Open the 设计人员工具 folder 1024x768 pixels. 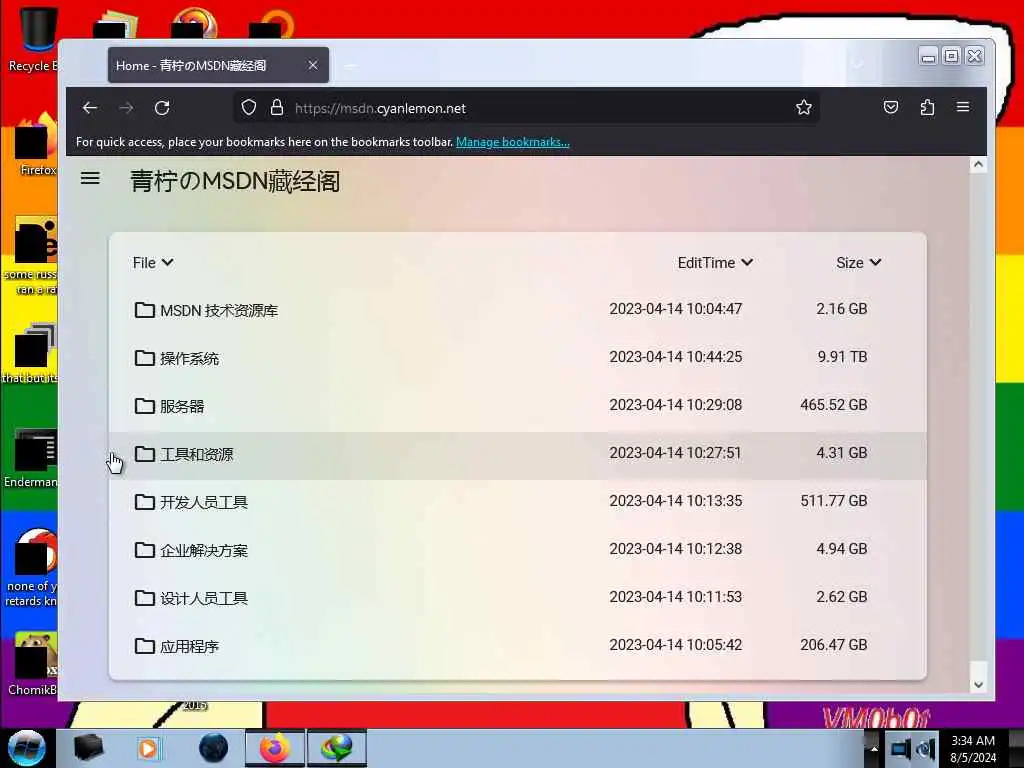click(517, 598)
